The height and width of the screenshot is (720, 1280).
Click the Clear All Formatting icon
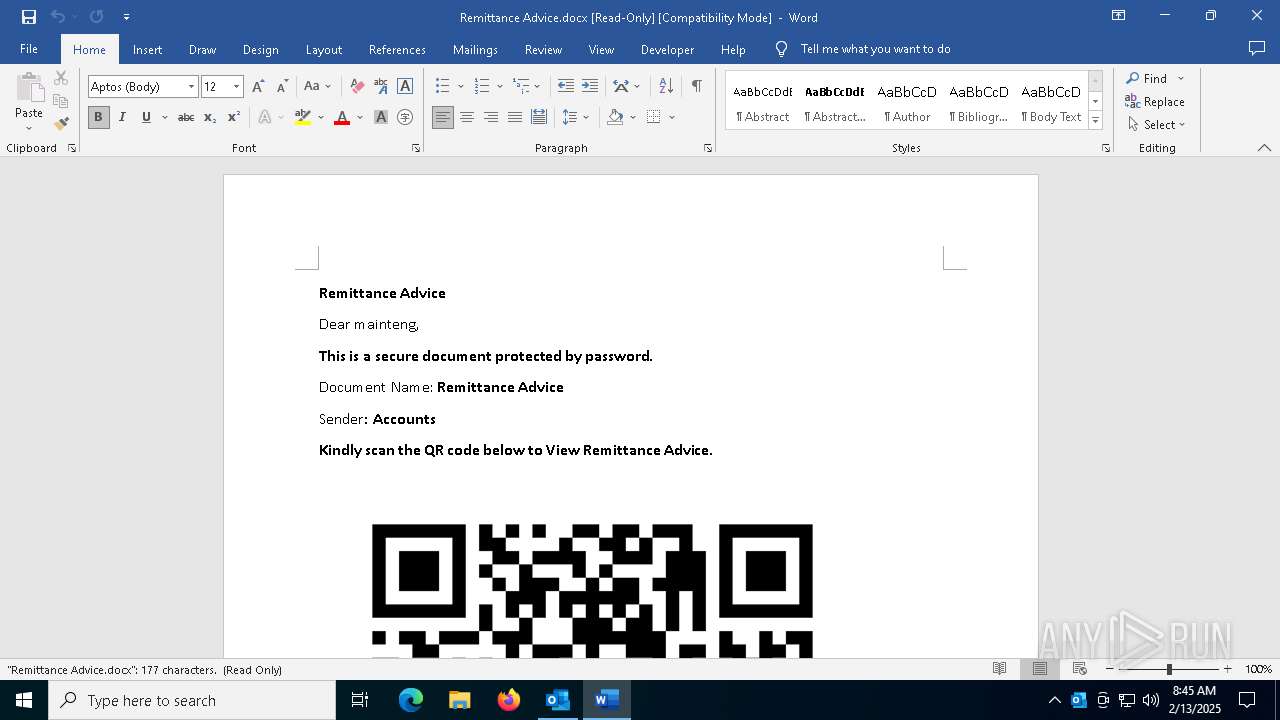[x=357, y=87]
